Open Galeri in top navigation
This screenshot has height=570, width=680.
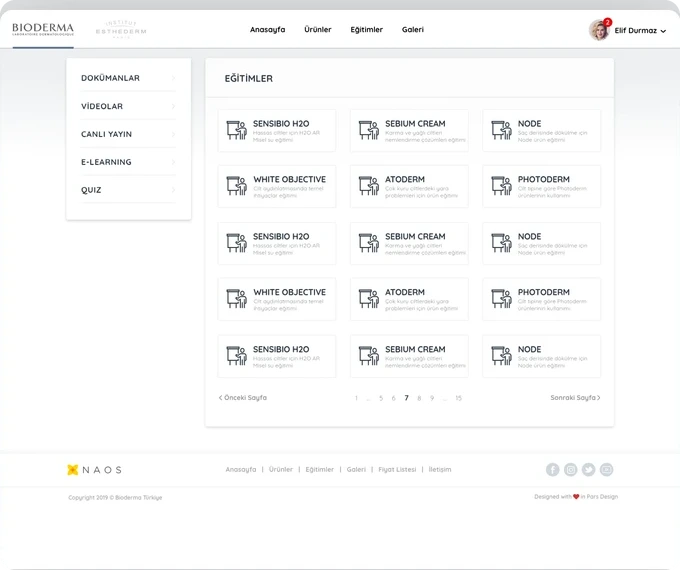point(413,29)
